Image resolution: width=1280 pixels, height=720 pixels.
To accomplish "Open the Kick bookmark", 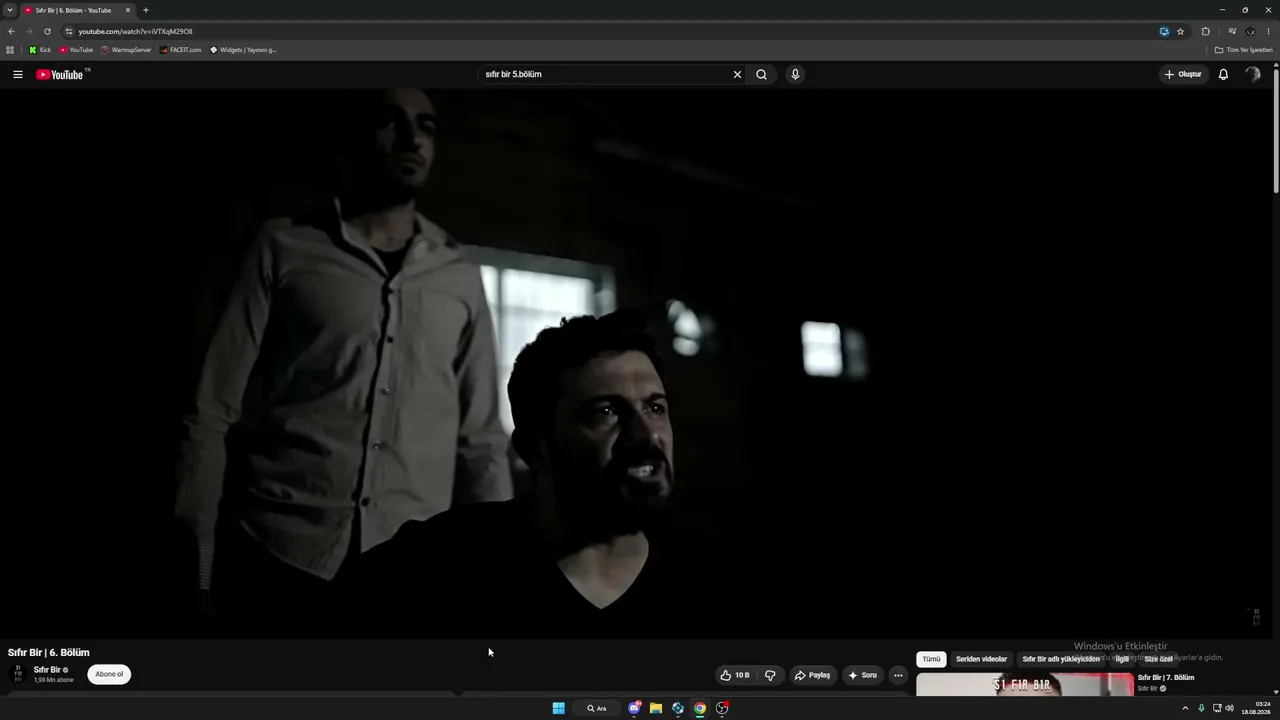I will pyautogui.click(x=40, y=50).
